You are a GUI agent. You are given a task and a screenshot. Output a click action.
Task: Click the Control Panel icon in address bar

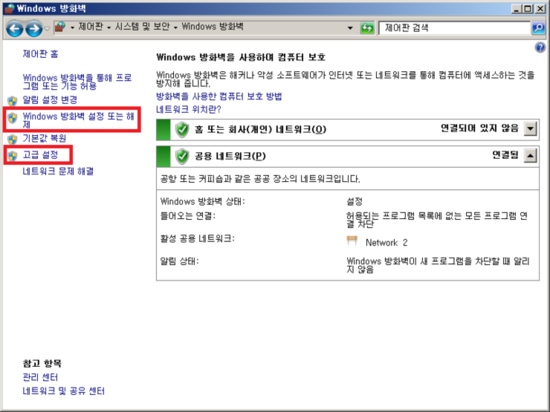coord(60,27)
